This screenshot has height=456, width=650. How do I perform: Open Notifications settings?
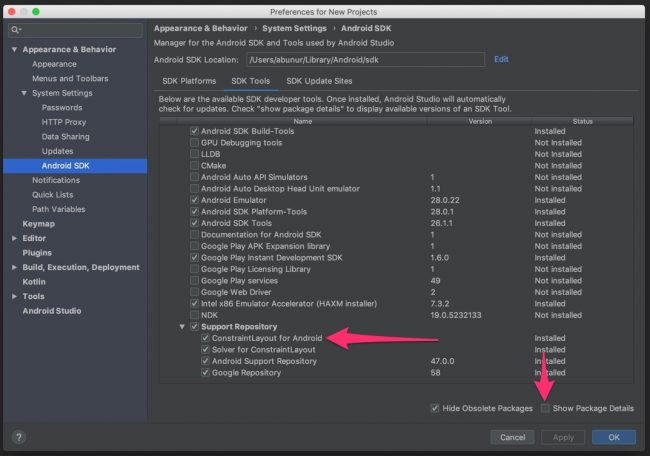[x=56, y=180]
